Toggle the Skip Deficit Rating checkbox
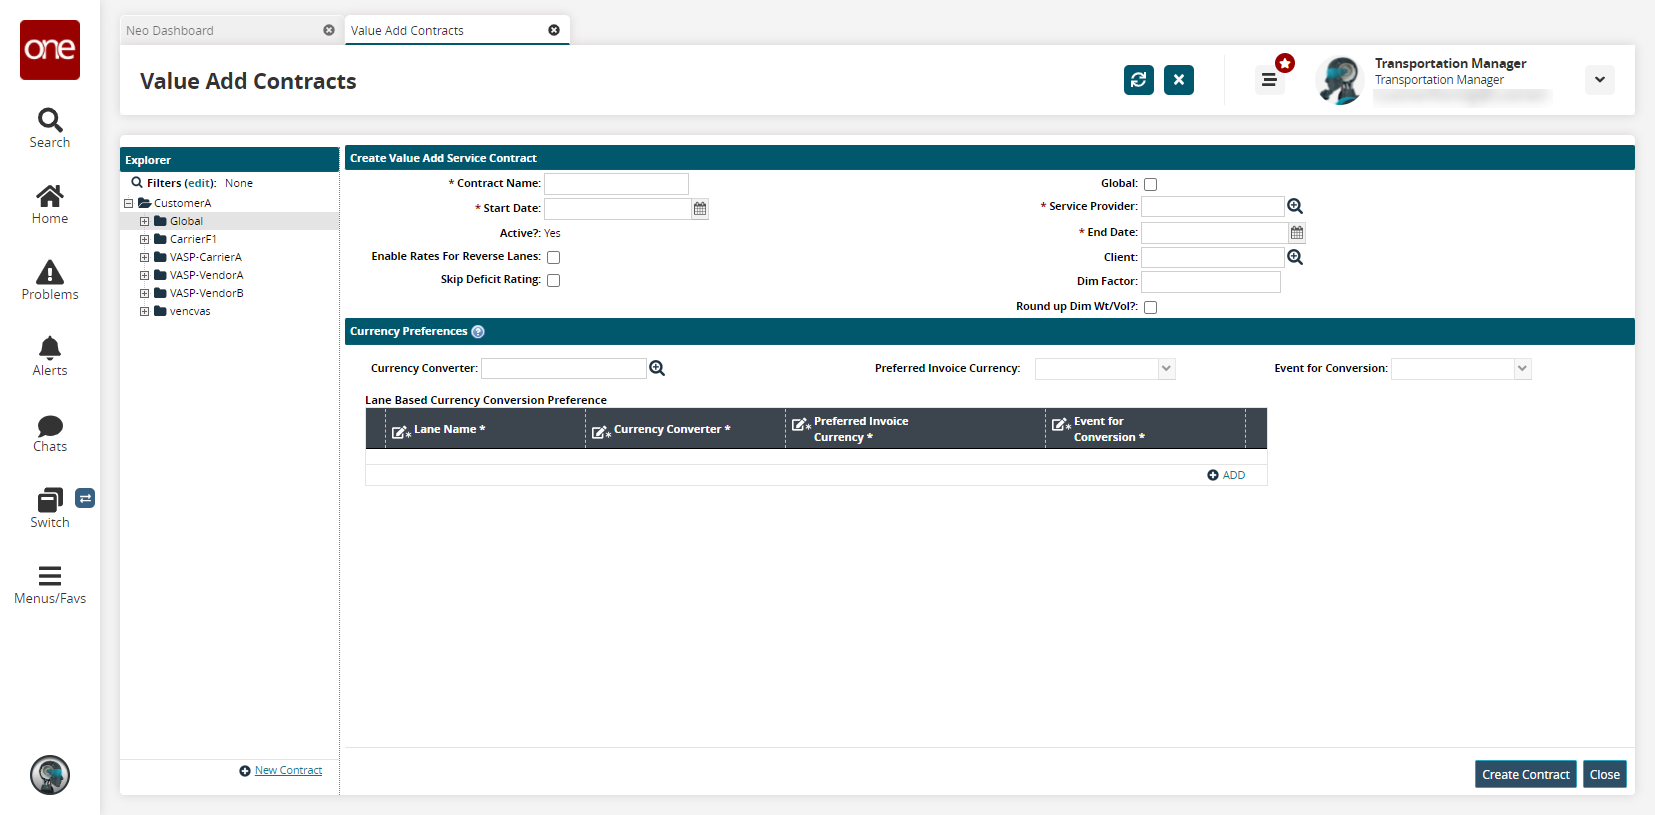This screenshot has width=1655, height=815. [x=553, y=280]
